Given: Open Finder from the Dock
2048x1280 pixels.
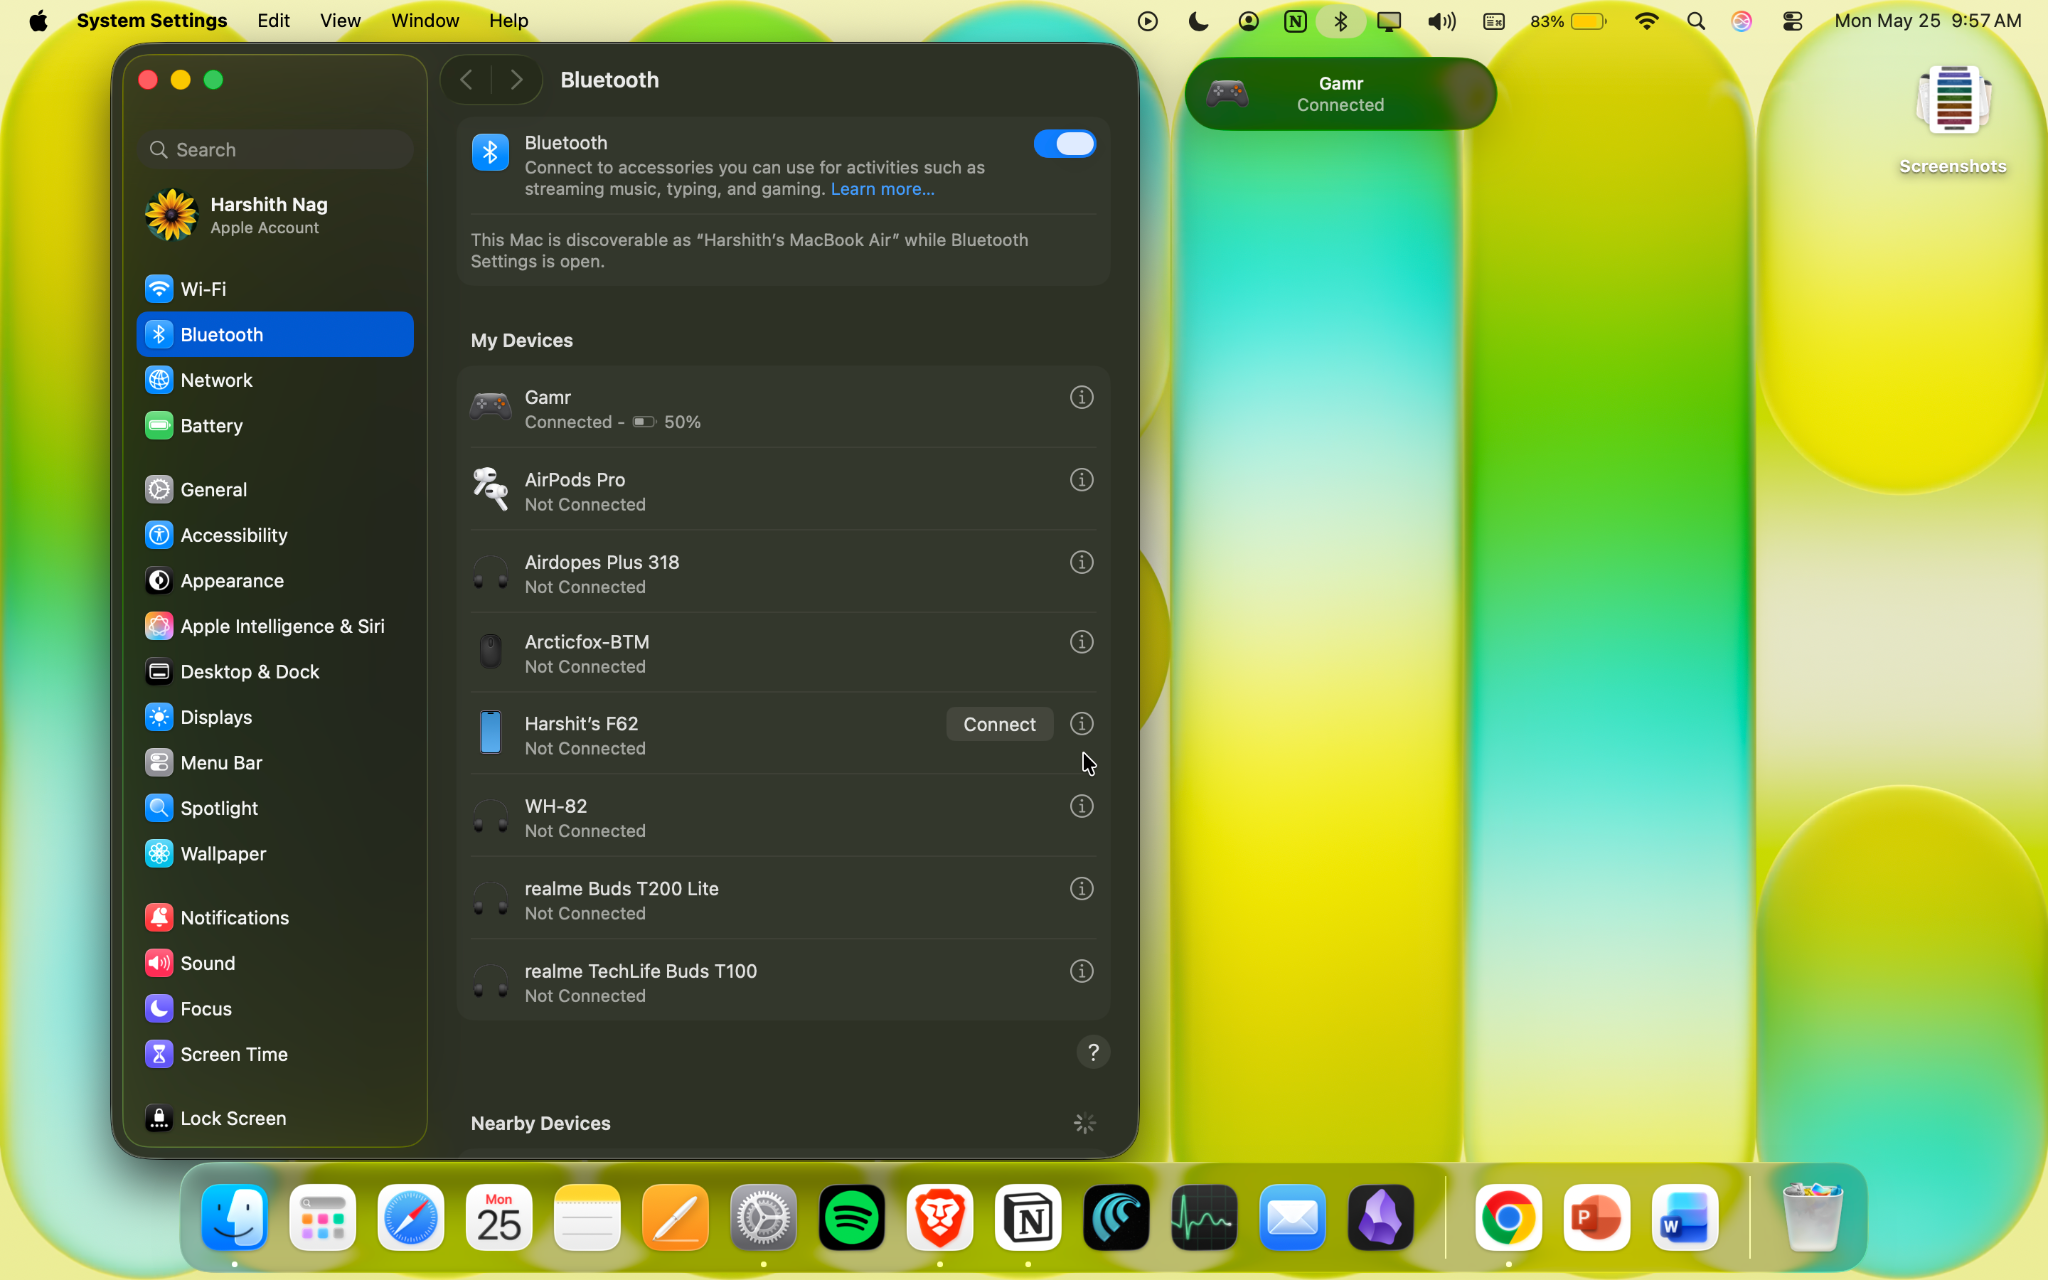Looking at the screenshot, I should (x=235, y=1218).
